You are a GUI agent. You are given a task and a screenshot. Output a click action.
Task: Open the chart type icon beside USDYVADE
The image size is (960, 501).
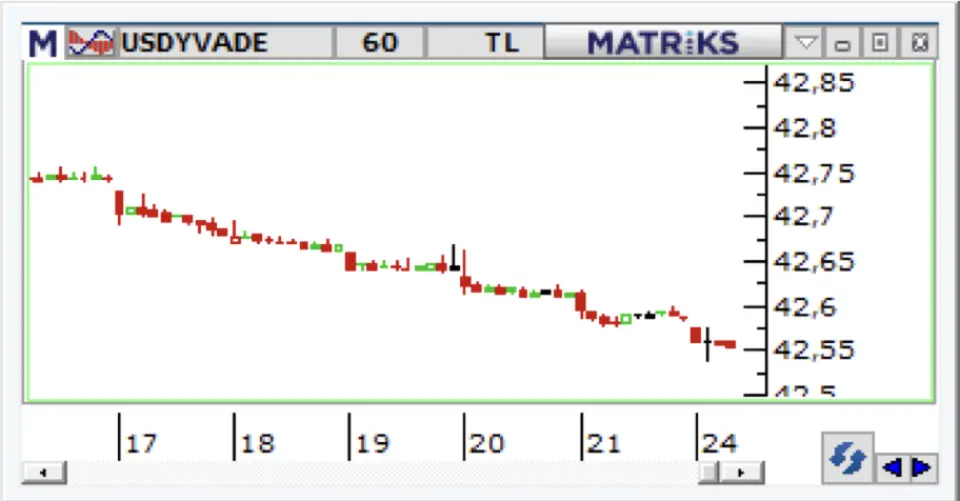pyautogui.click(x=91, y=43)
